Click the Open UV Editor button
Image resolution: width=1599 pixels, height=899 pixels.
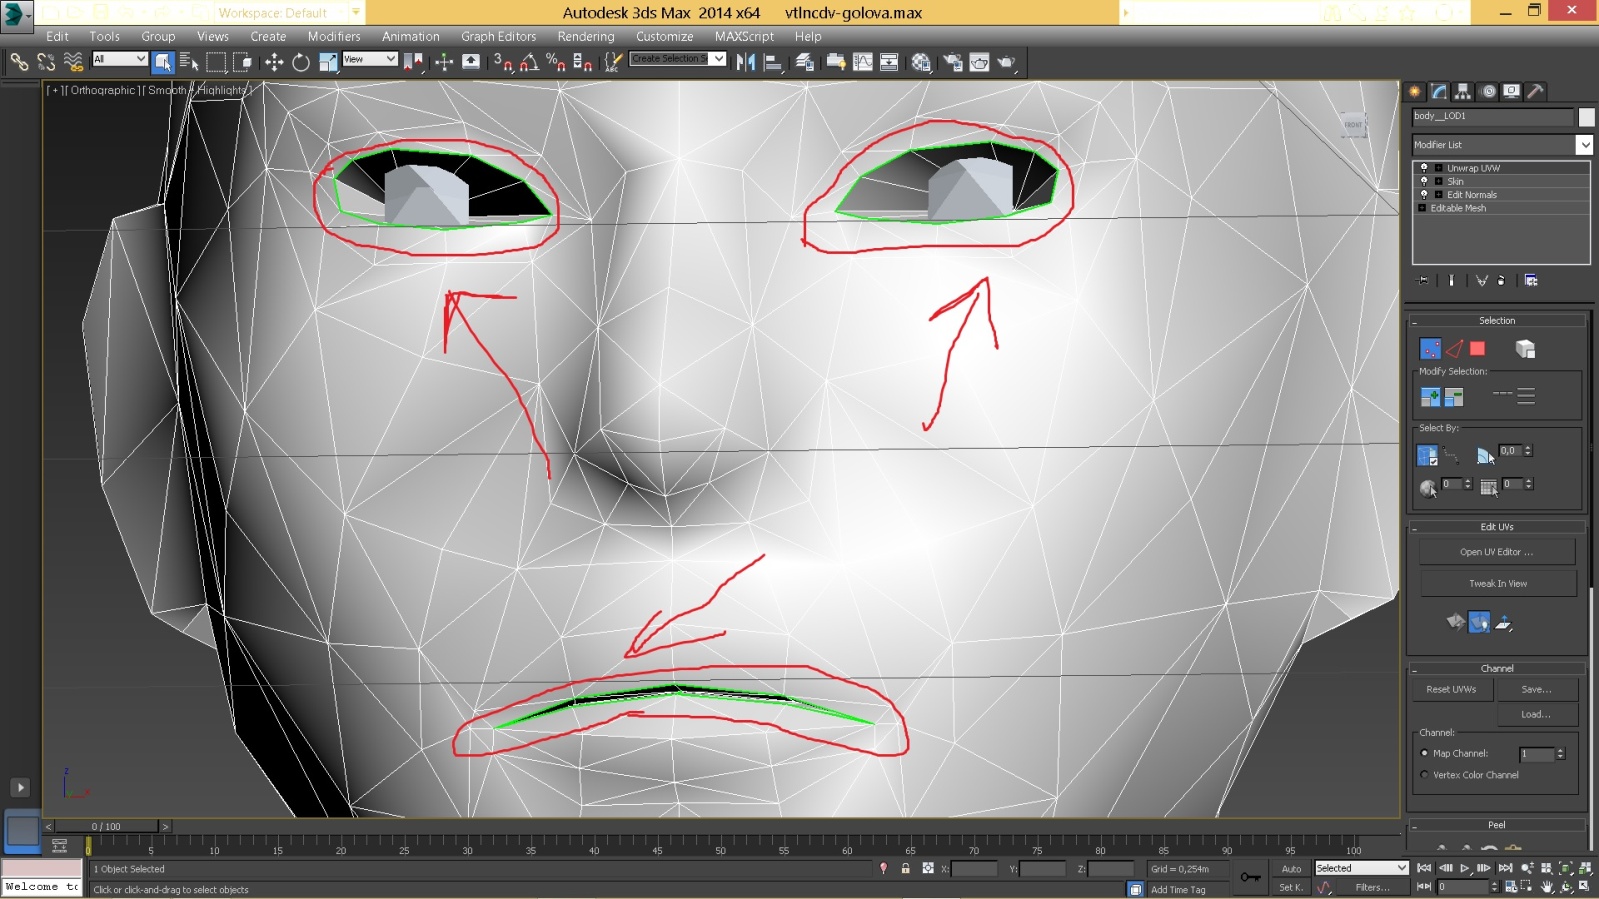pyautogui.click(x=1497, y=552)
